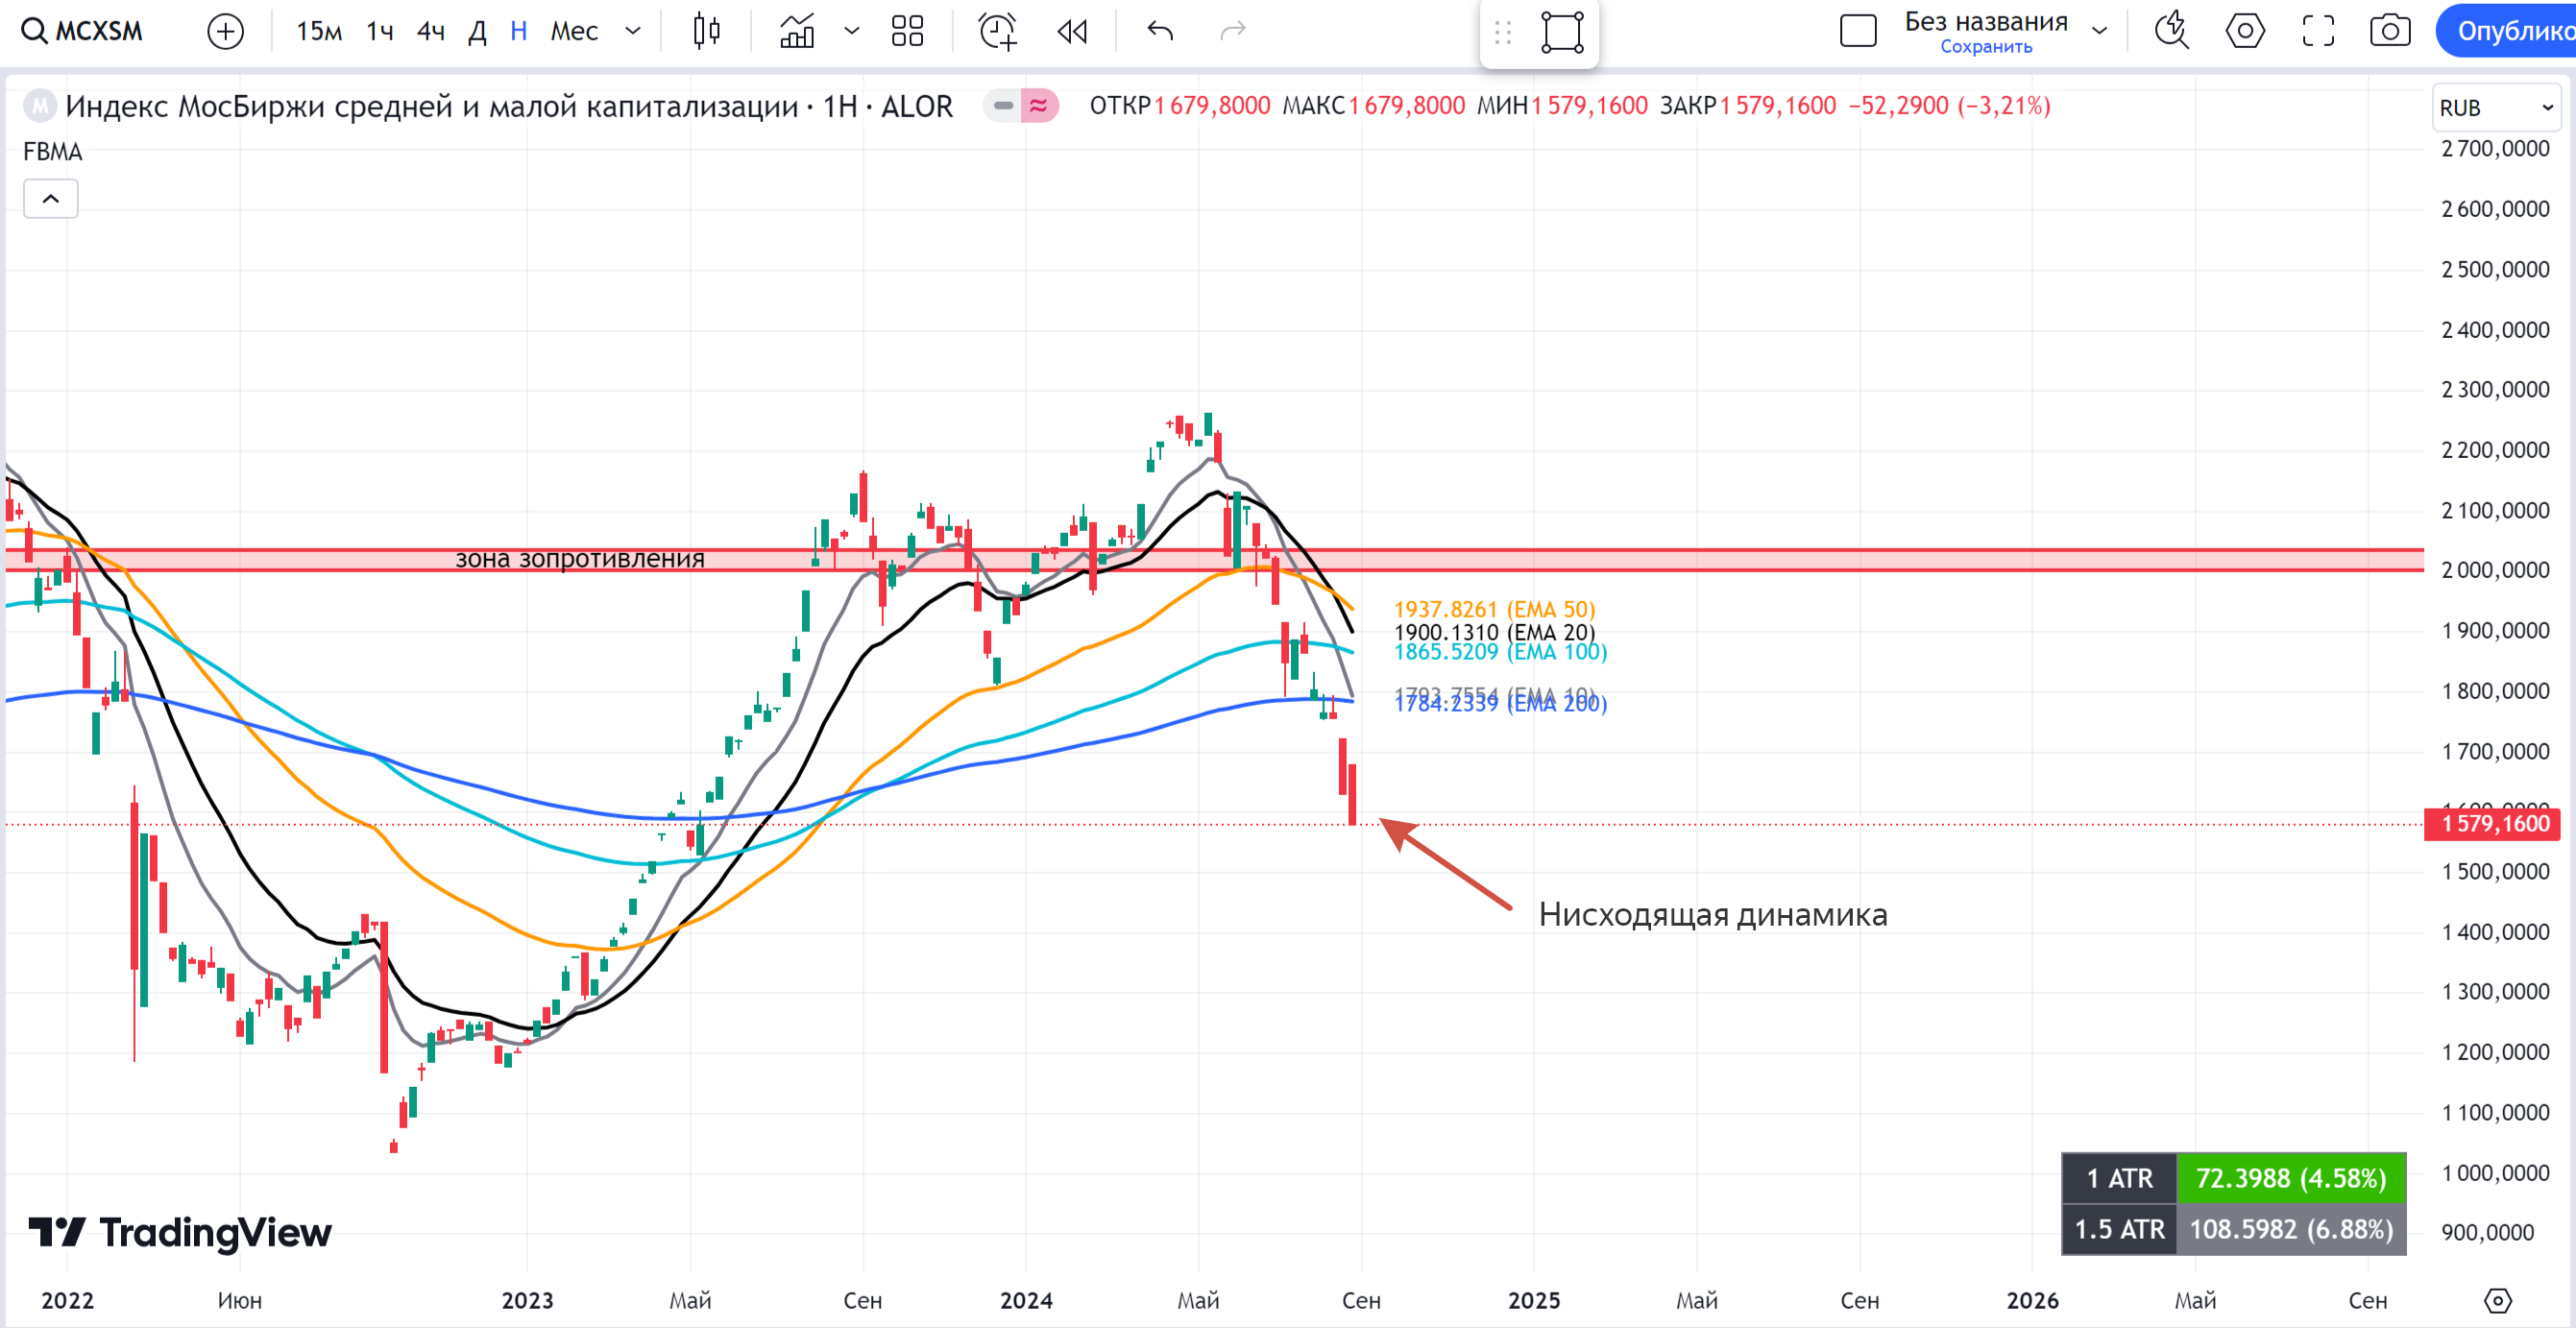Screen dimensions: 2576x1328
Task: Select the 15м timeframe
Action: [319, 31]
